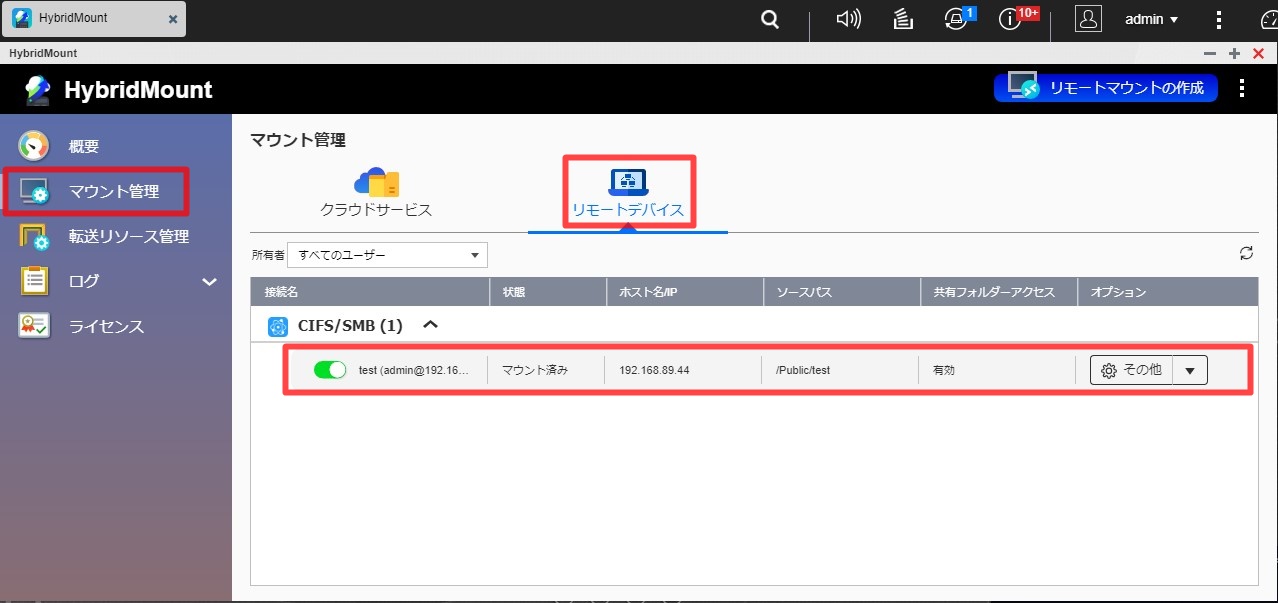Screen dimensions: 1278x603
Task: Click ソースパス column header
Action: 842,292
